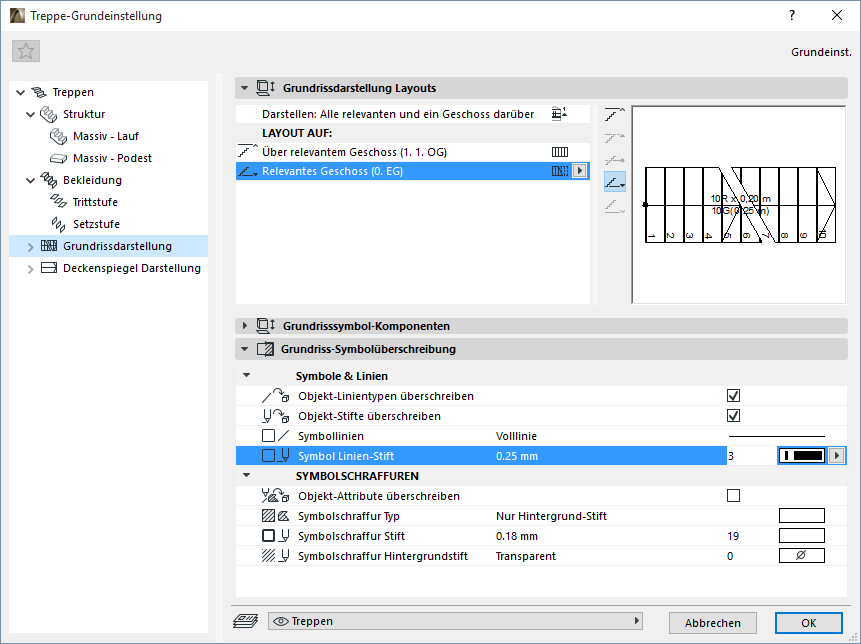The image size is (861, 644).
Task: Collapse the Symbole & Linien group
Action: [x=247, y=376]
